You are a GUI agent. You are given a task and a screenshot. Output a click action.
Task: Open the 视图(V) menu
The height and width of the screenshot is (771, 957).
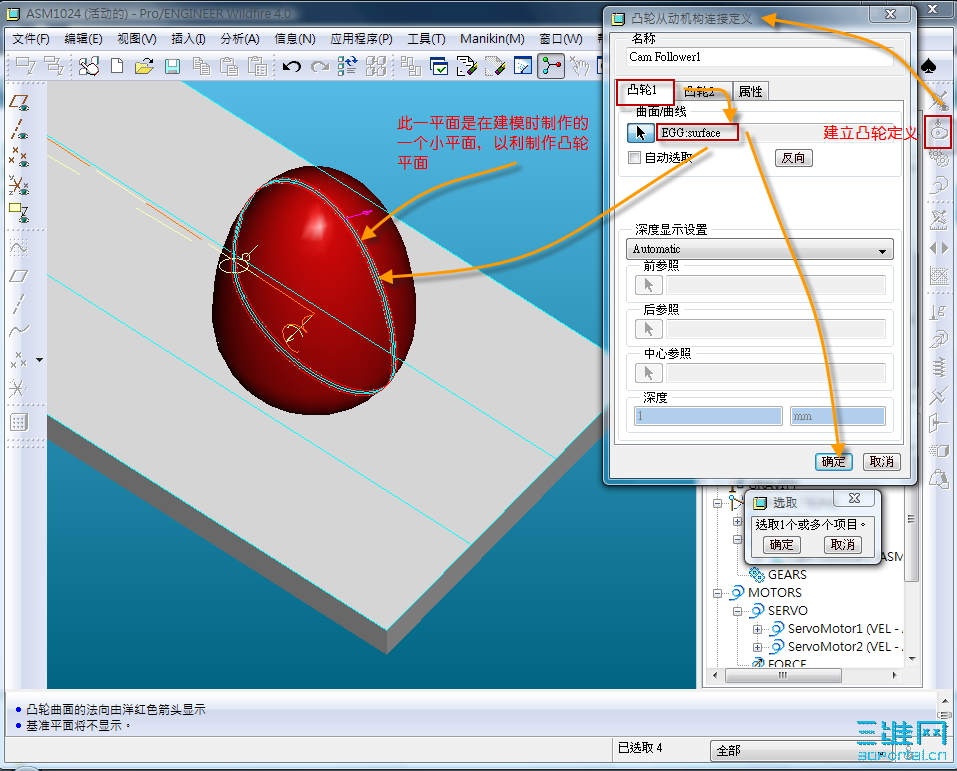[x=137, y=39]
